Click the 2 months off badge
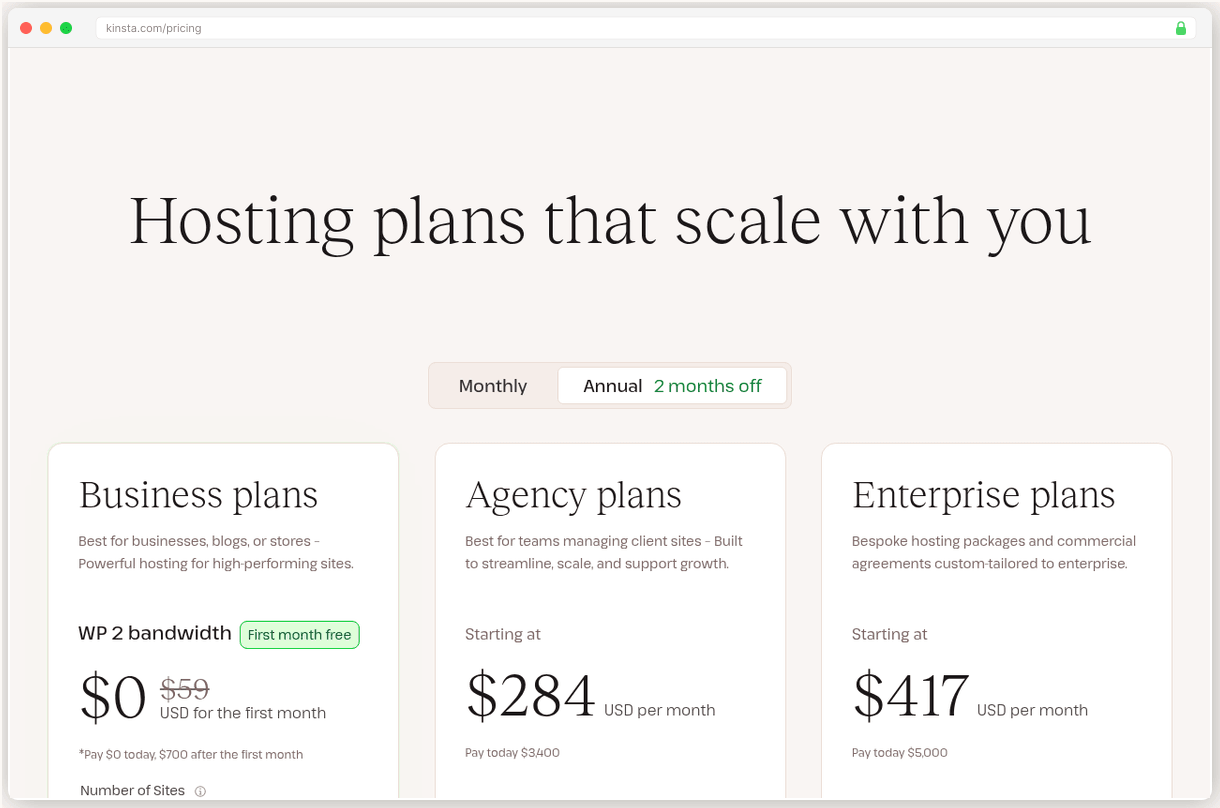The width and height of the screenshot is (1220, 808). click(708, 385)
